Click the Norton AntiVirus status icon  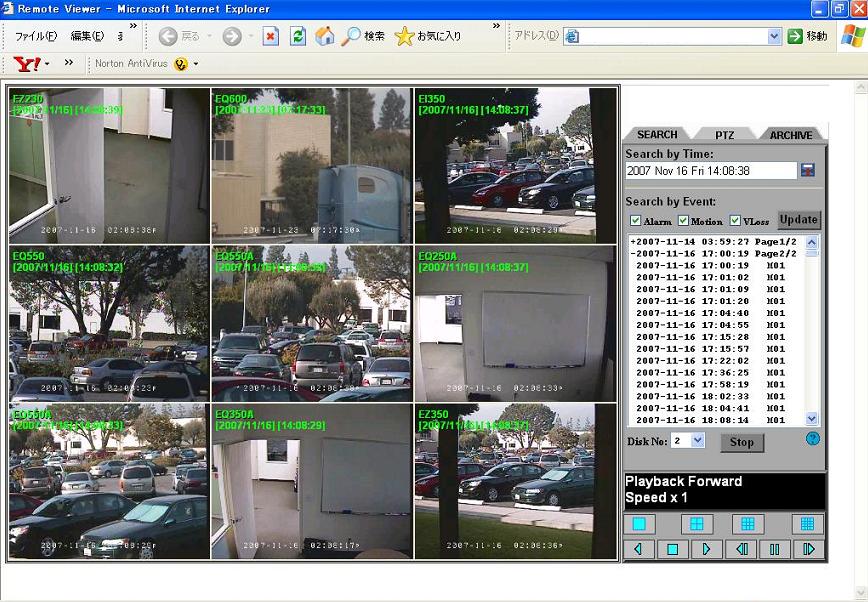(180, 64)
